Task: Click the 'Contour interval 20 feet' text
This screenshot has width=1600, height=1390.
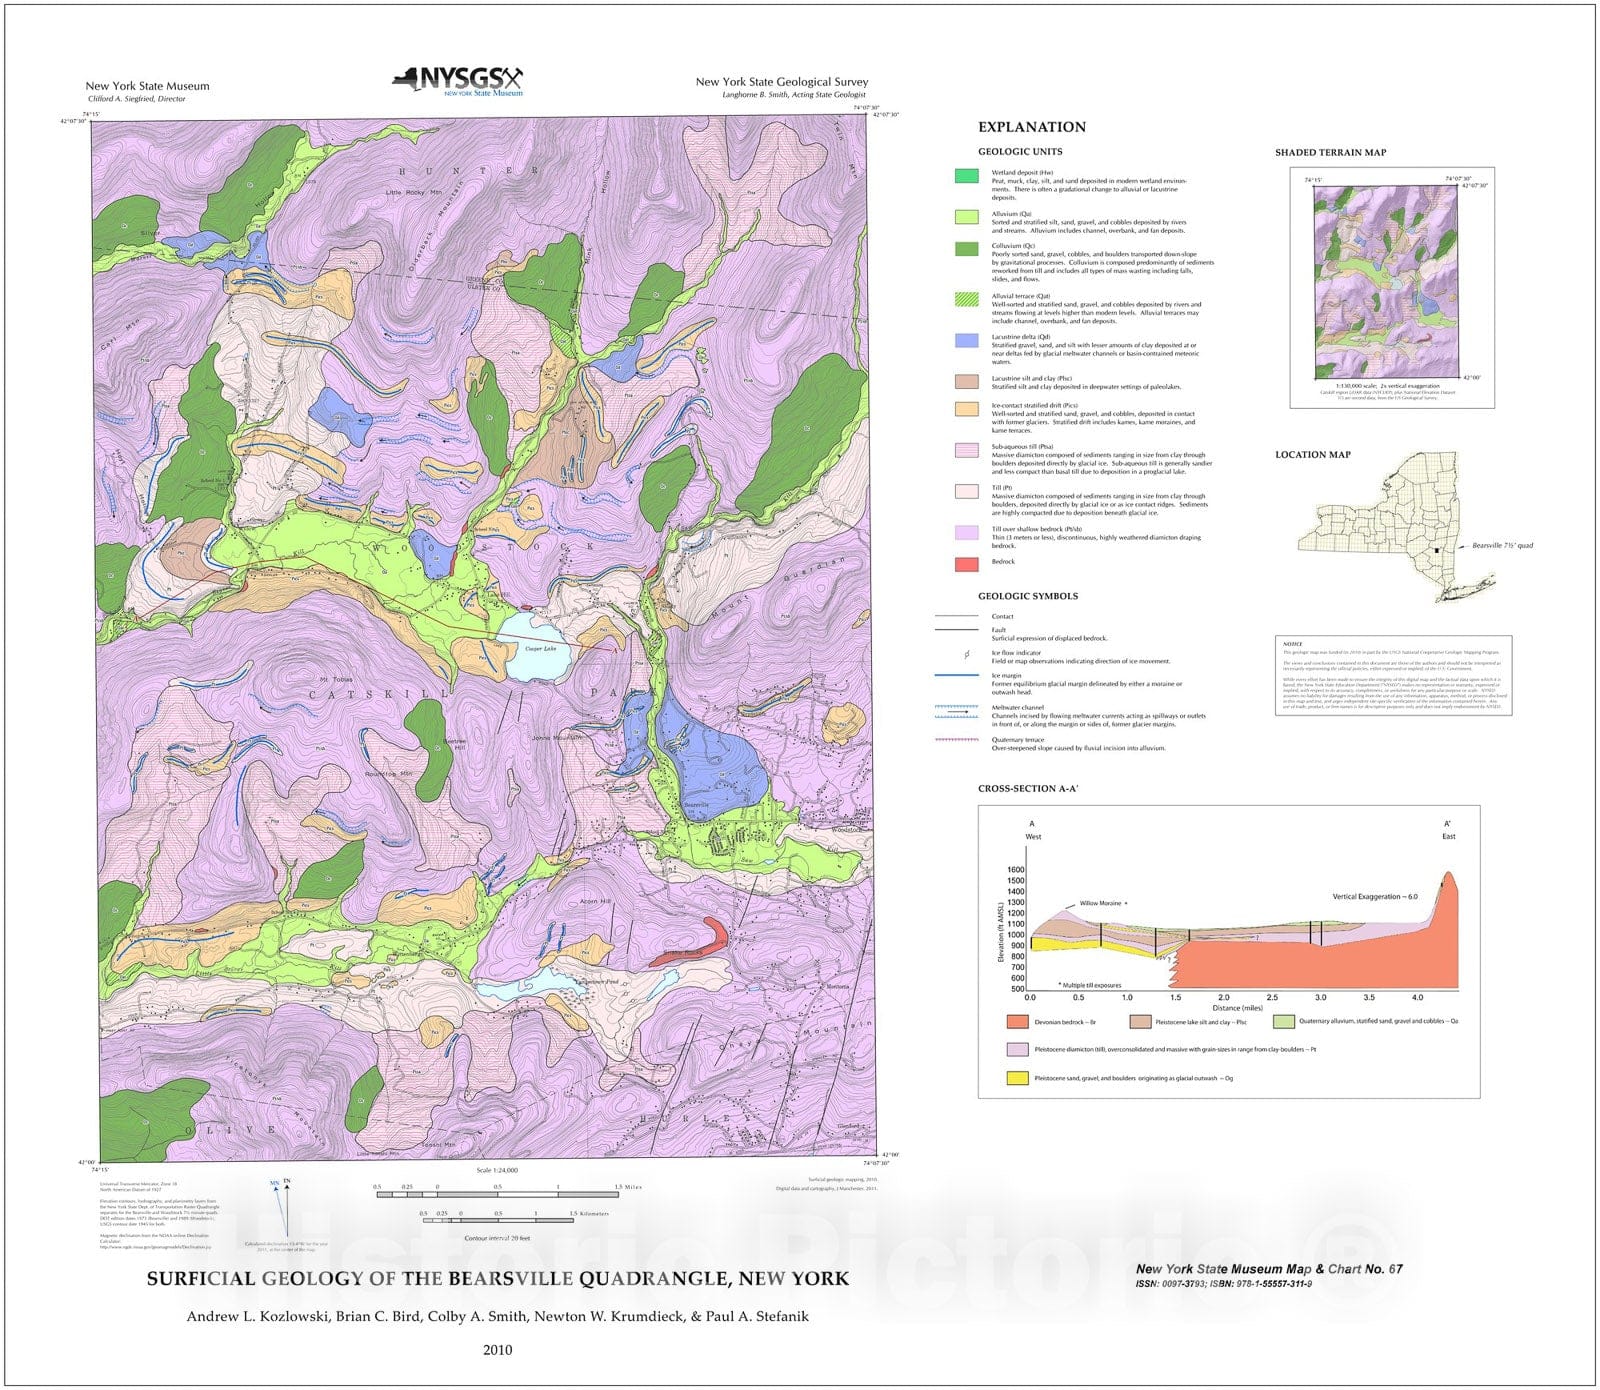Action: pos(497,1239)
